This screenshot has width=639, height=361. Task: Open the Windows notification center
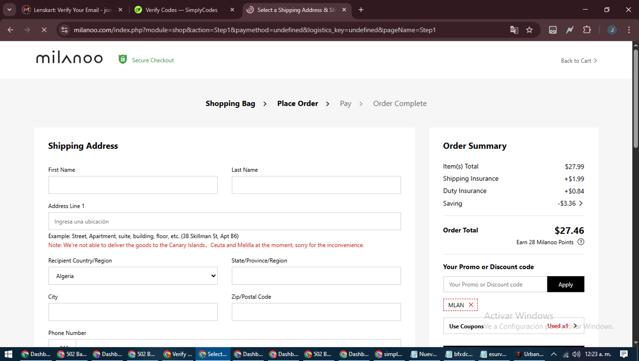[624, 354]
